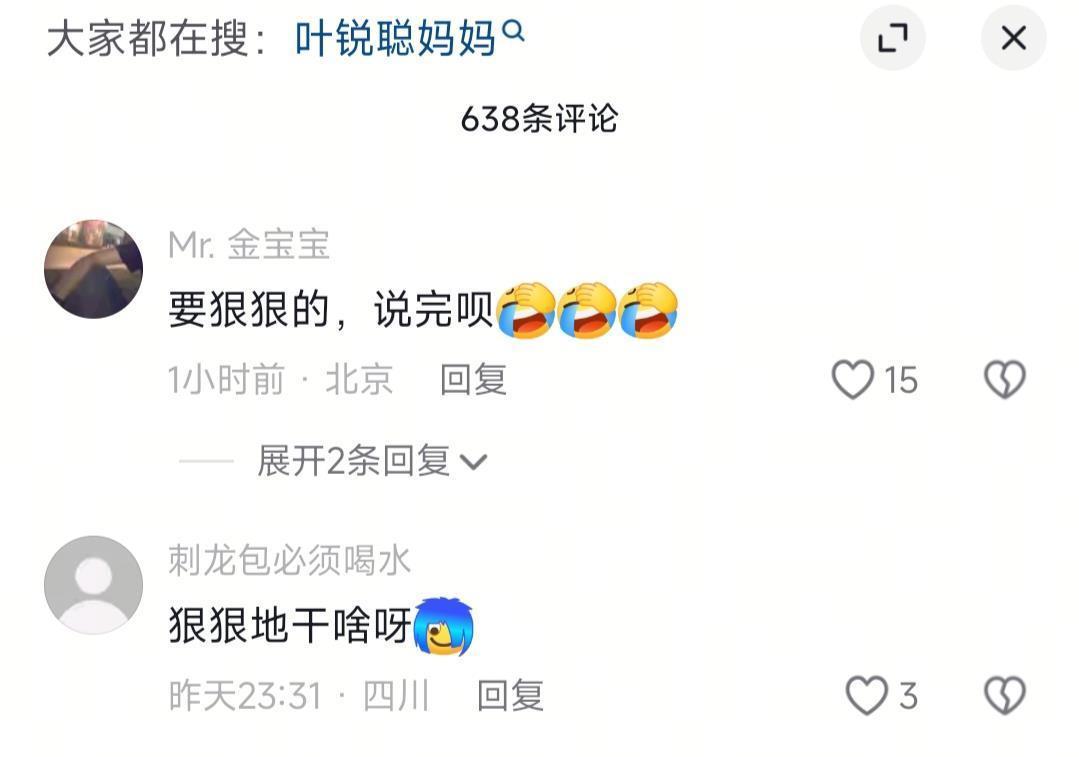Select the comment text 要狠狠的,说完呗
The image size is (1079, 757).
(x=330, y=310)
